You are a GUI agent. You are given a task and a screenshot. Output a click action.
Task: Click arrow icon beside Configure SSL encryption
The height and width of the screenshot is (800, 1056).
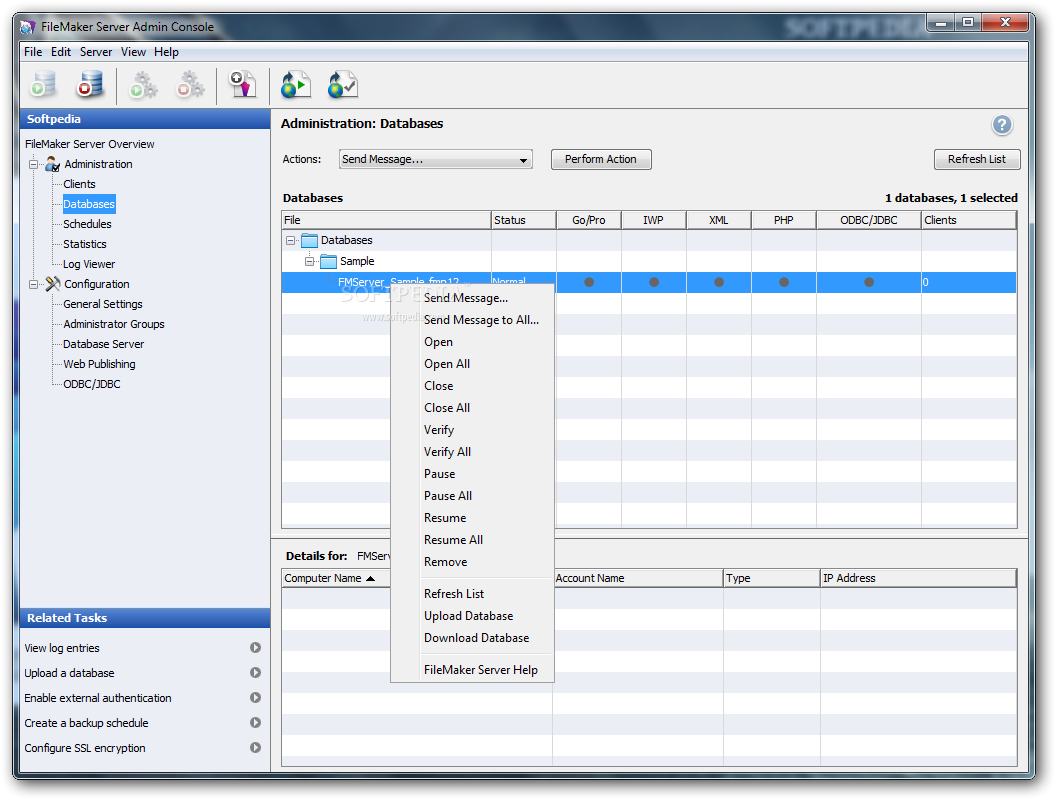[255, 747]
